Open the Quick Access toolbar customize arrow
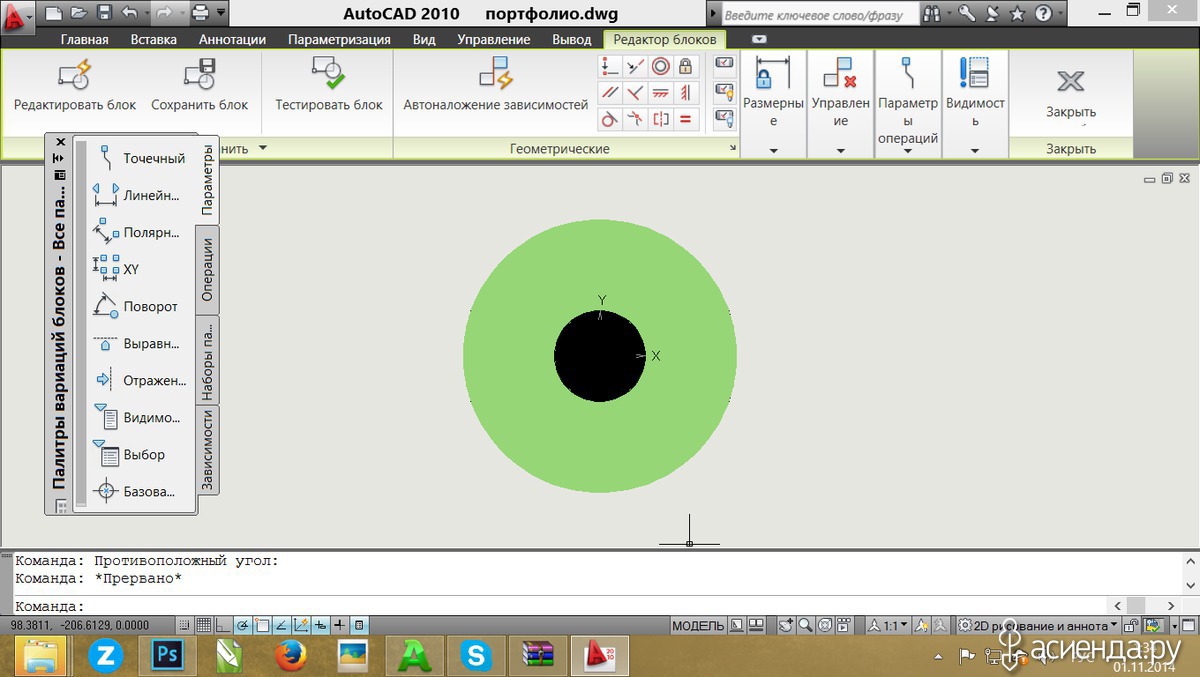1200x677 pixels. click(x=221, y=13)
